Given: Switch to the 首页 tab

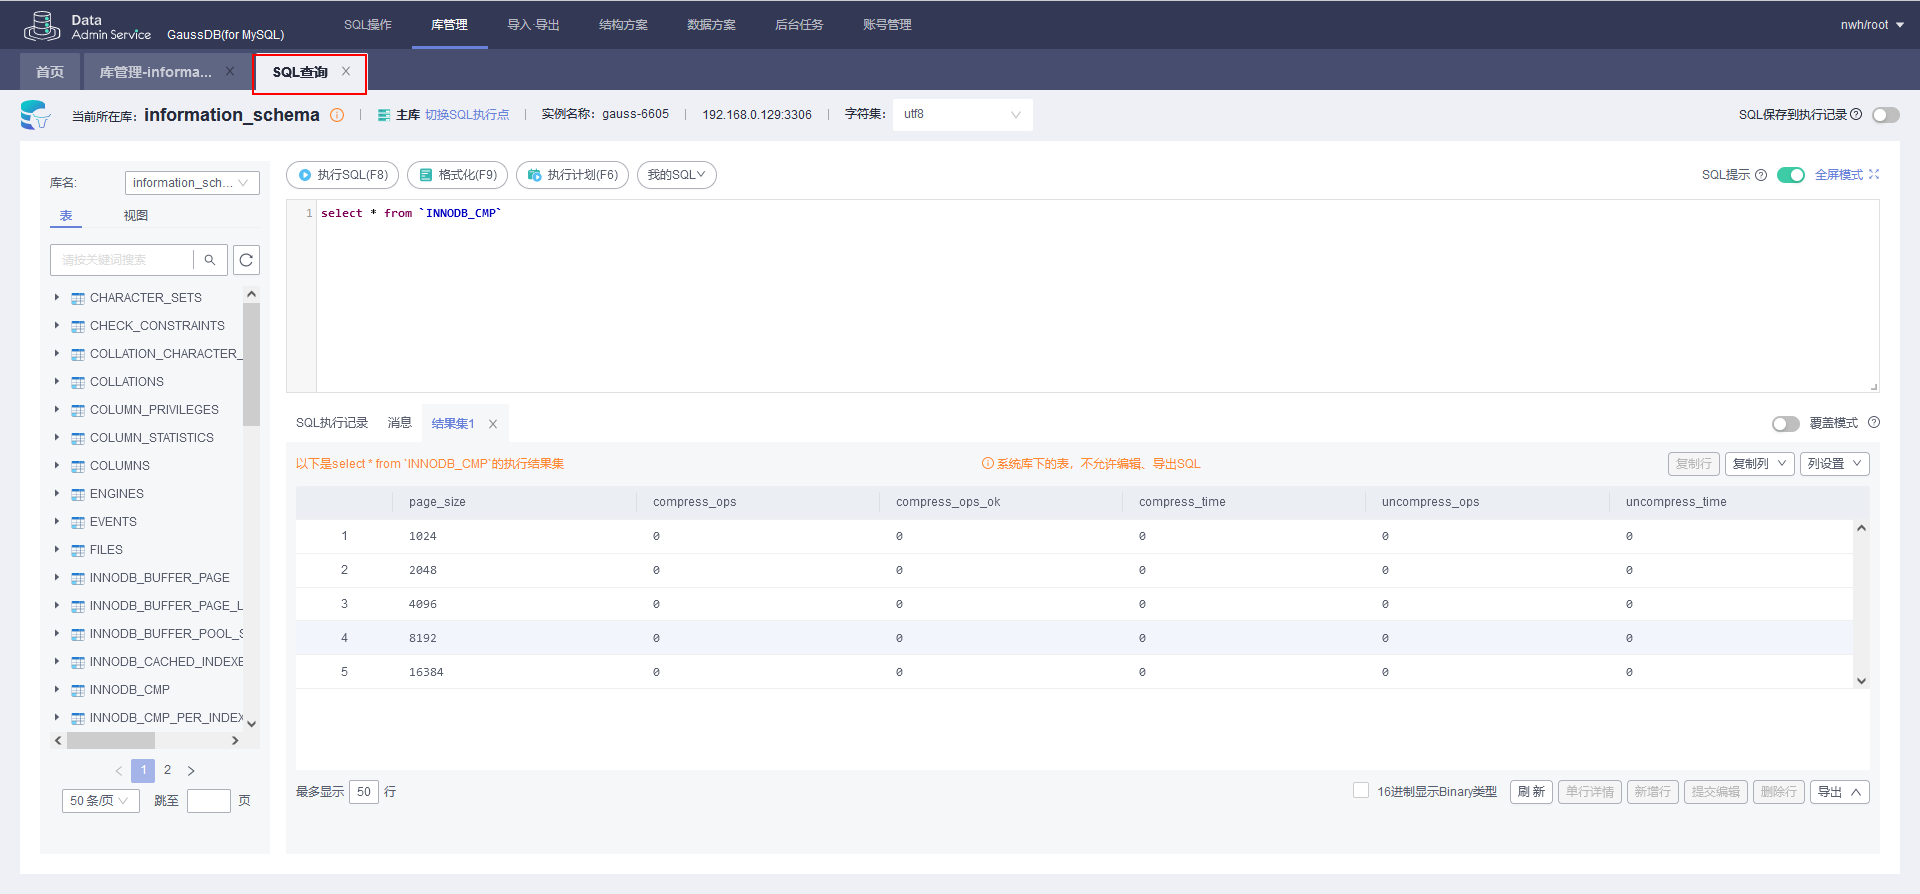Looking at the screenshot, I should [50, 72].
